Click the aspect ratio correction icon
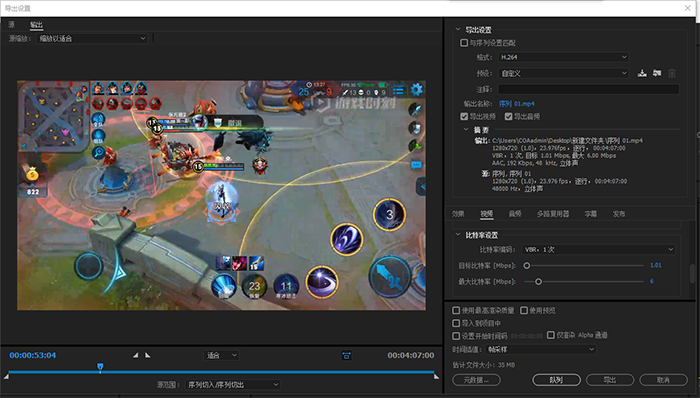 pyautogui.click(x=346, y=355)
